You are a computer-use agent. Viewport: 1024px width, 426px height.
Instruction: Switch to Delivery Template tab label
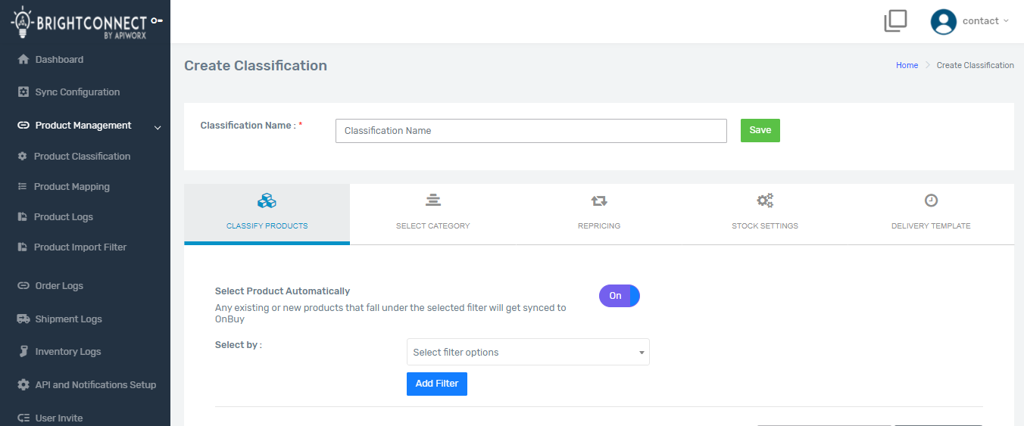tap(931, 226)
